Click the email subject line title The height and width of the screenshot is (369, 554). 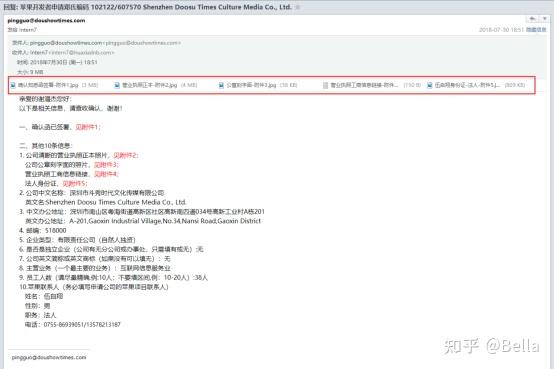(148, 7)
